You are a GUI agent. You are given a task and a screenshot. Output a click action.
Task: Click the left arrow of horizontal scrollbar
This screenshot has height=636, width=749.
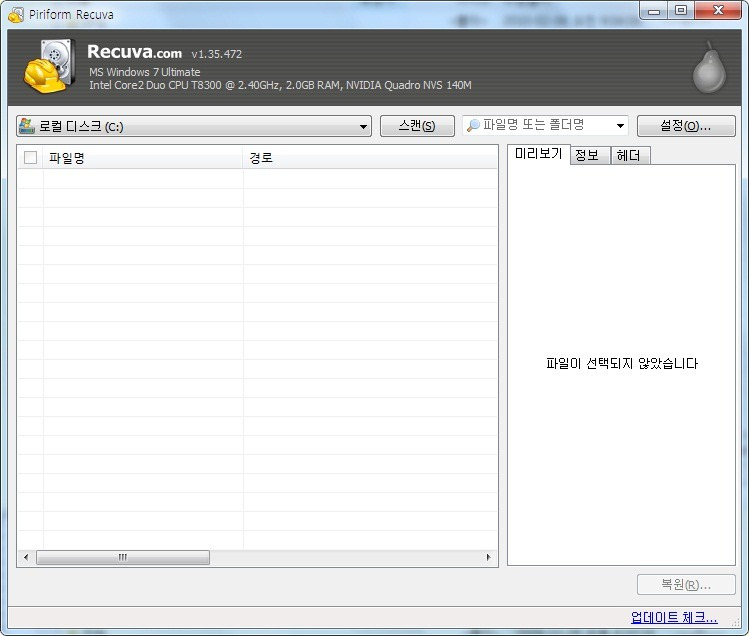pos(26,557)
